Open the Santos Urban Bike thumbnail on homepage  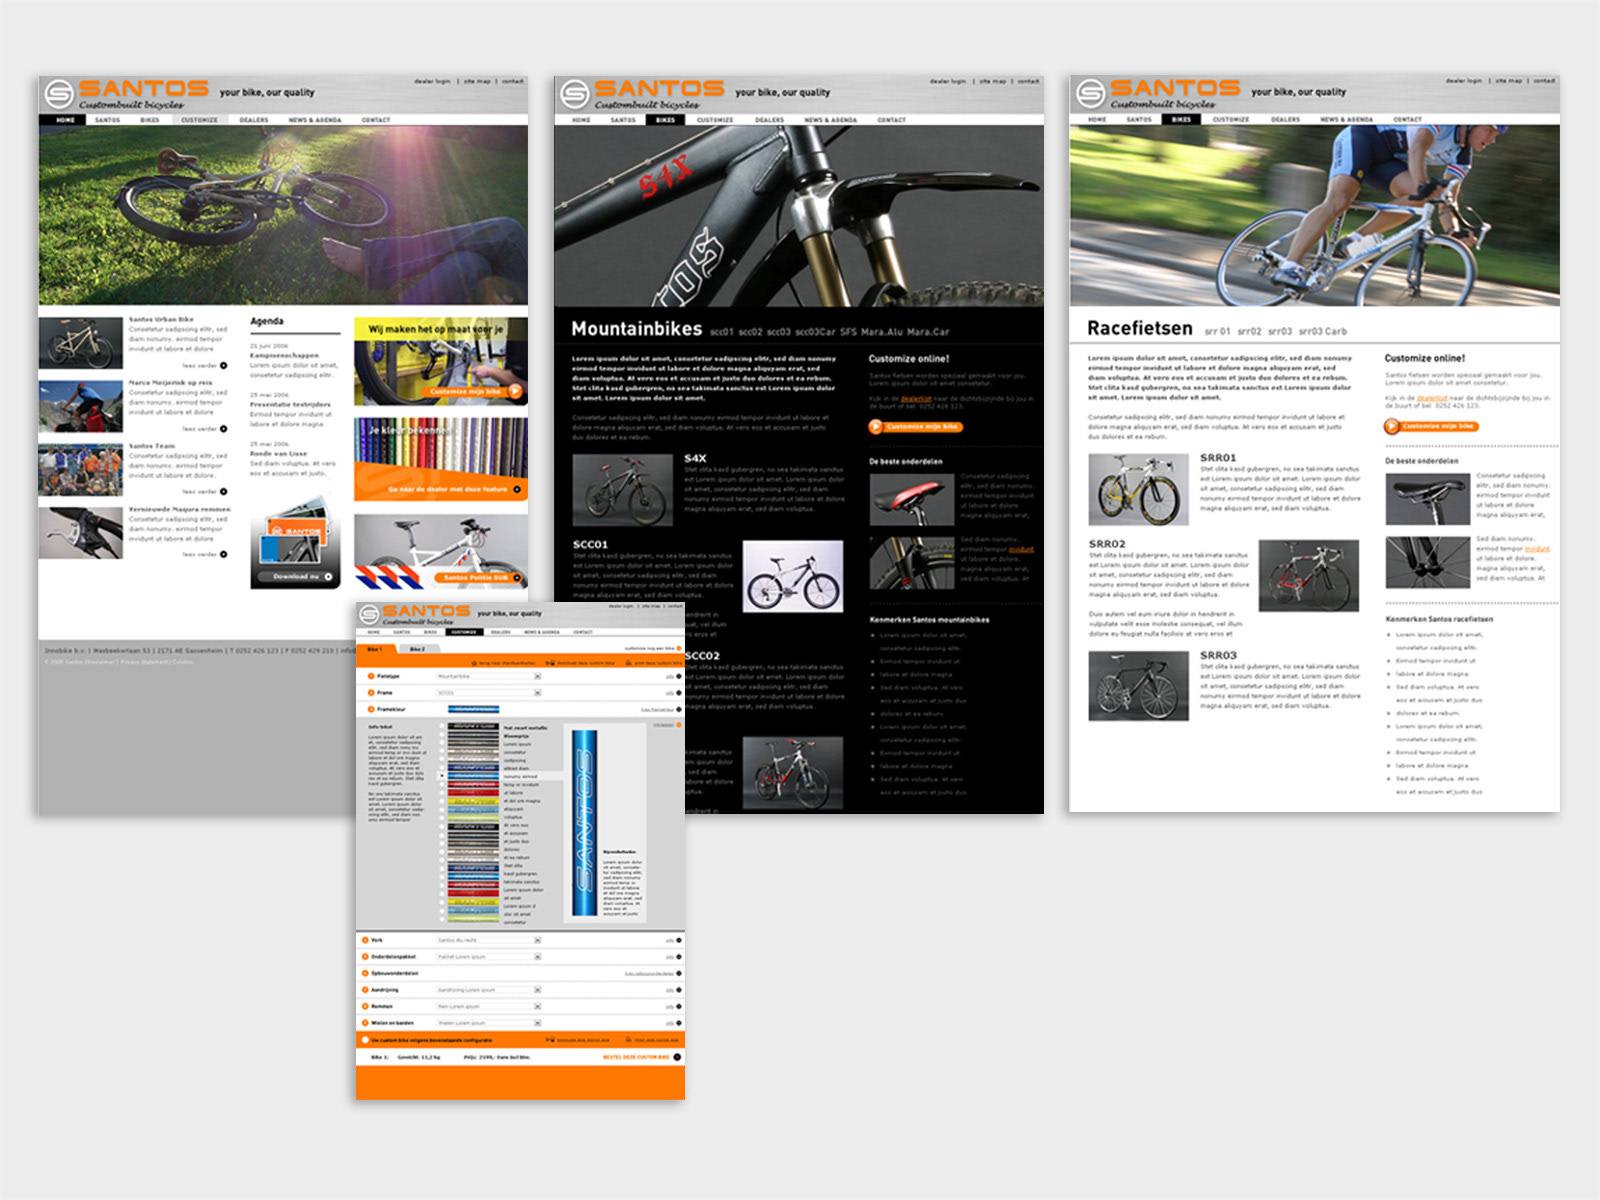[81, 343]
